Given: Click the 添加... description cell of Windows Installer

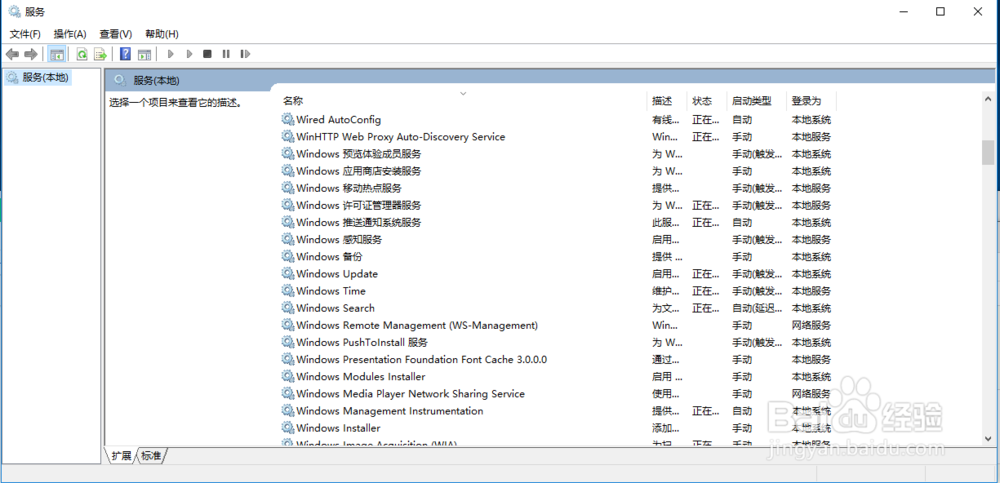Looking at the screenshot, I should click(665, 428).
